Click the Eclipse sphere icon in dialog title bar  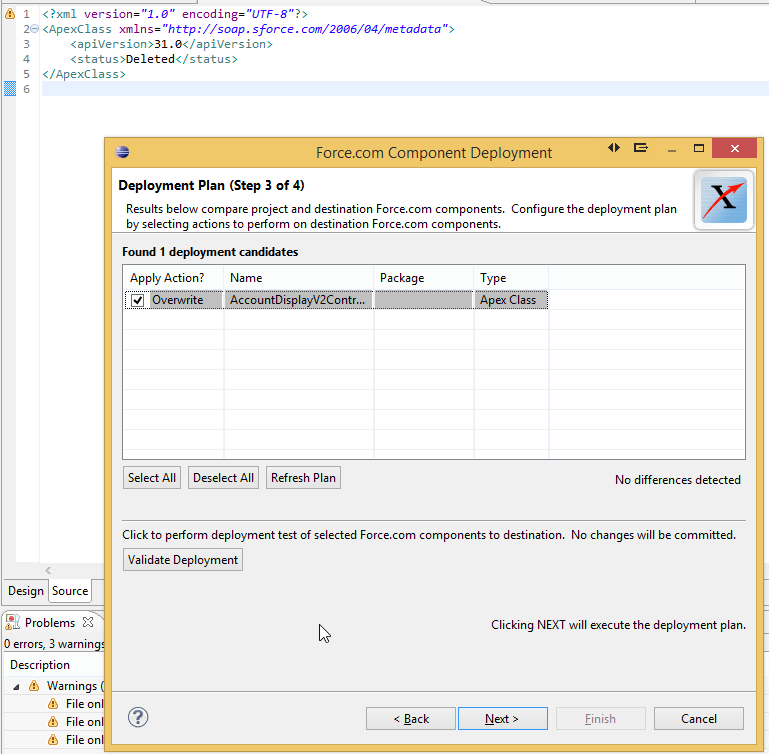coord(122,152)
